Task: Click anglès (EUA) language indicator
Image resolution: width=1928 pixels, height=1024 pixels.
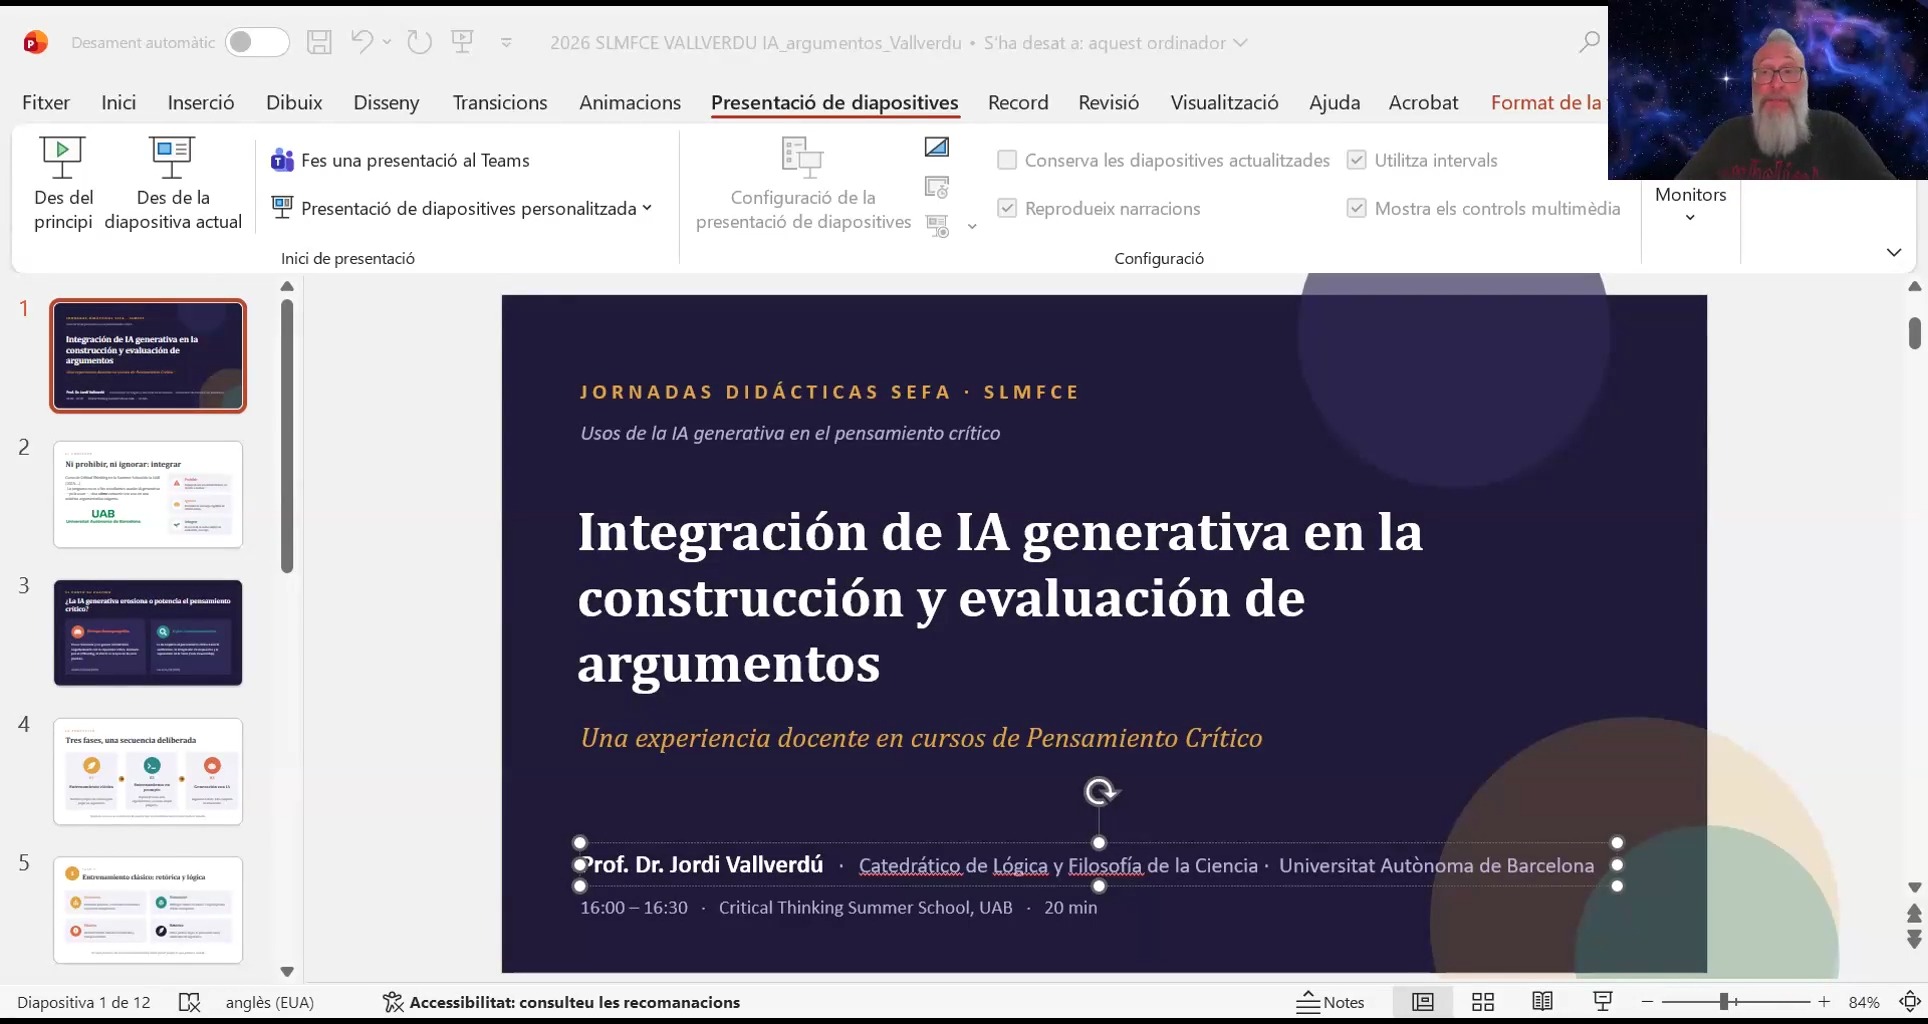Action: (270, 1002)
